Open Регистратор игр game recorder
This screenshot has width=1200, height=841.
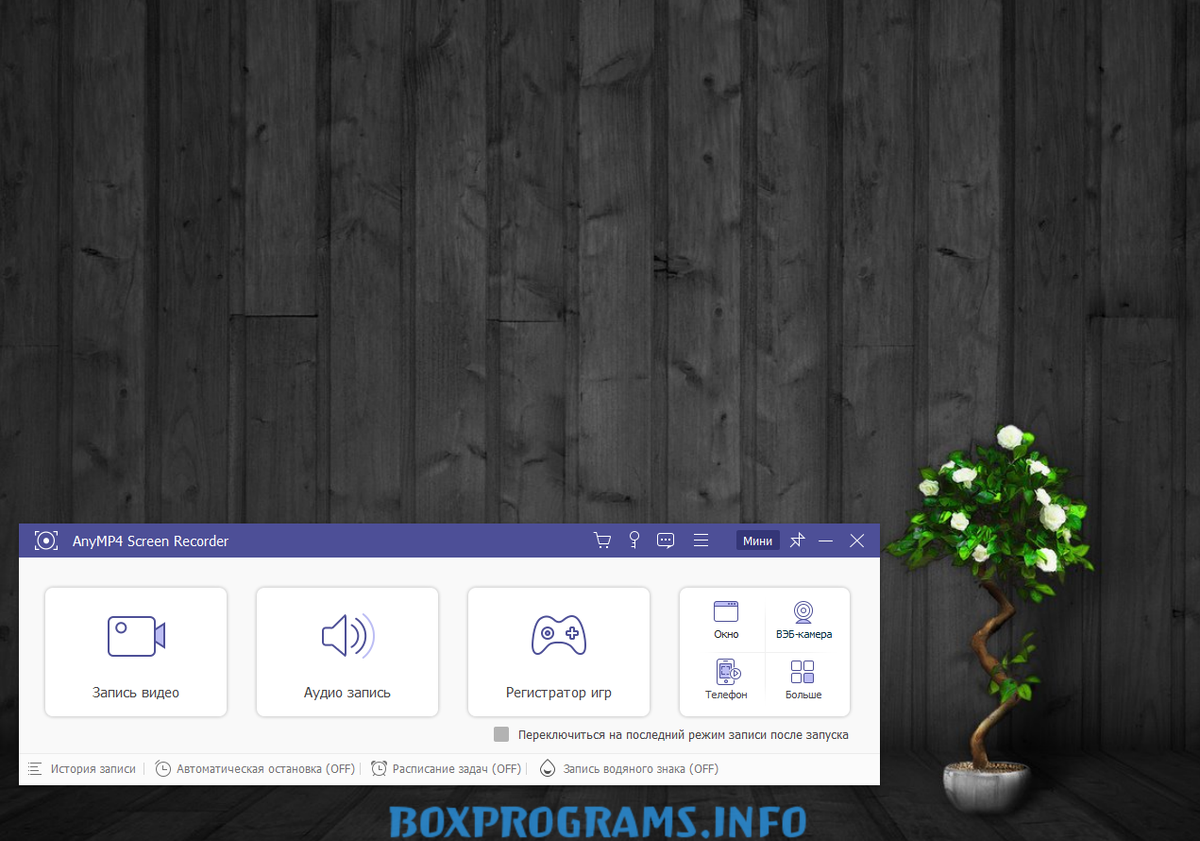pos(558,652)
